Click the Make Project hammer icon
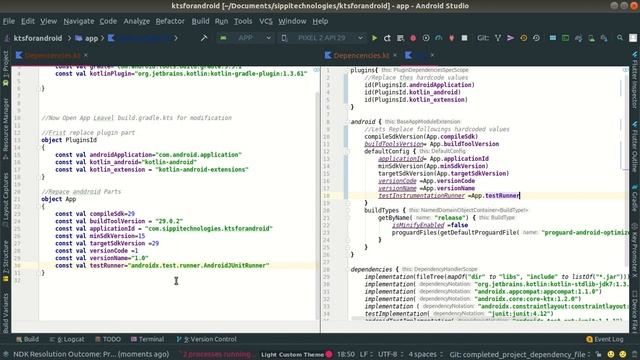Screen dimensions: 640x360 pyautogui.click(x=204, y=38)
